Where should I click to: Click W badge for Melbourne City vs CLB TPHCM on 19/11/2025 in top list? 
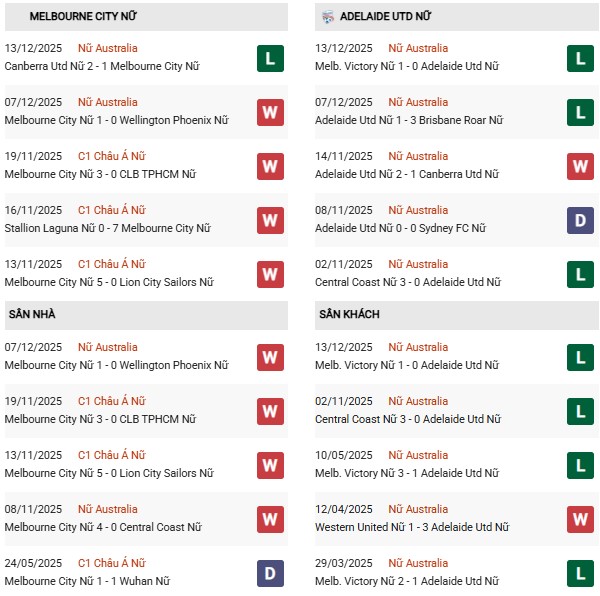270,166
